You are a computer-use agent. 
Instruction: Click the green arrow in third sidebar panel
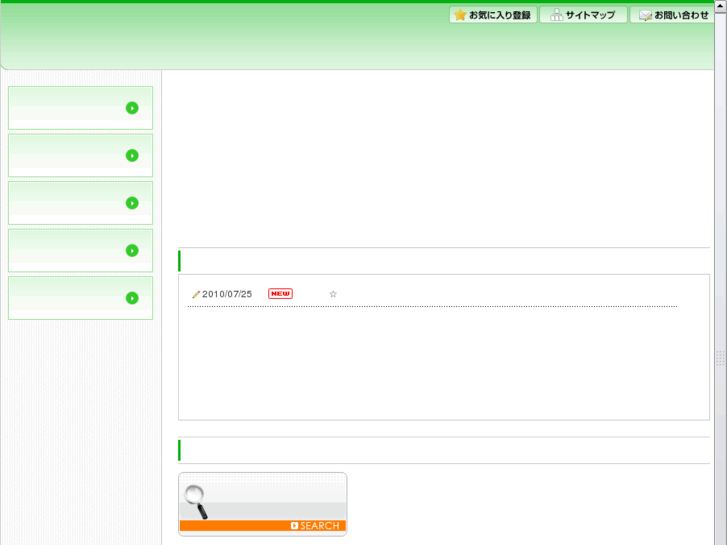pyautogui.click(x=132, y=203)
